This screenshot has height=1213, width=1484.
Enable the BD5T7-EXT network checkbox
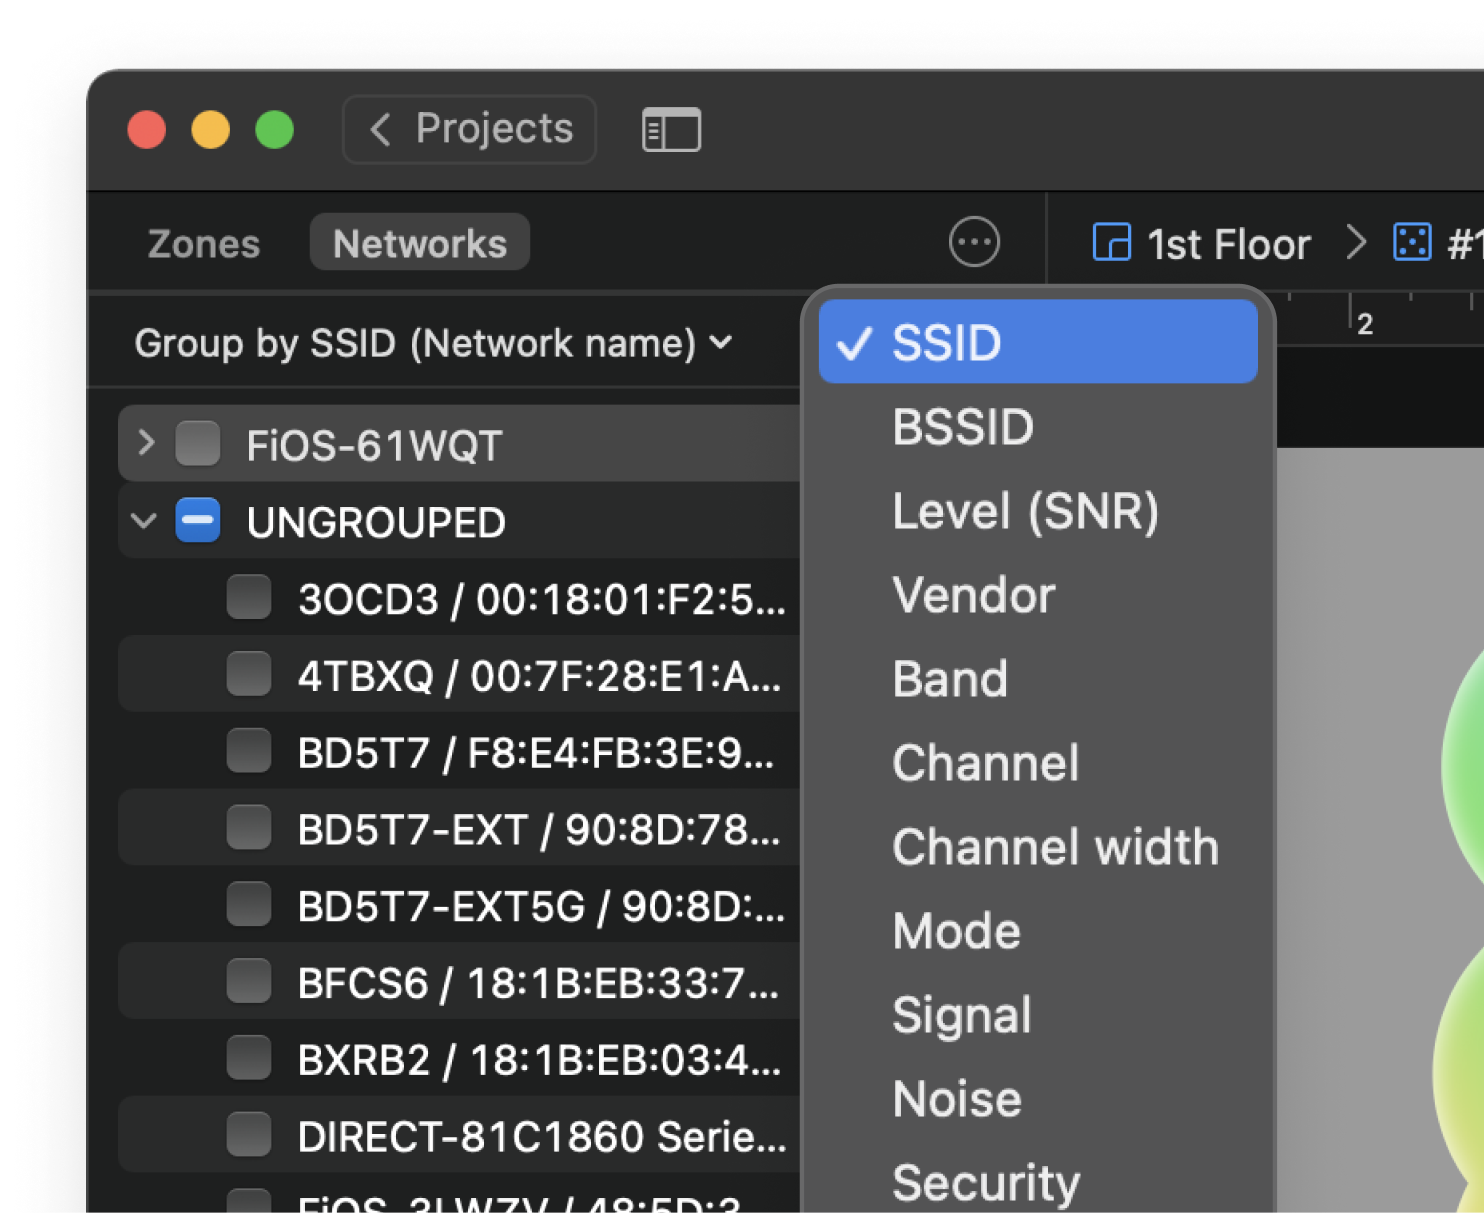[249, 829]
